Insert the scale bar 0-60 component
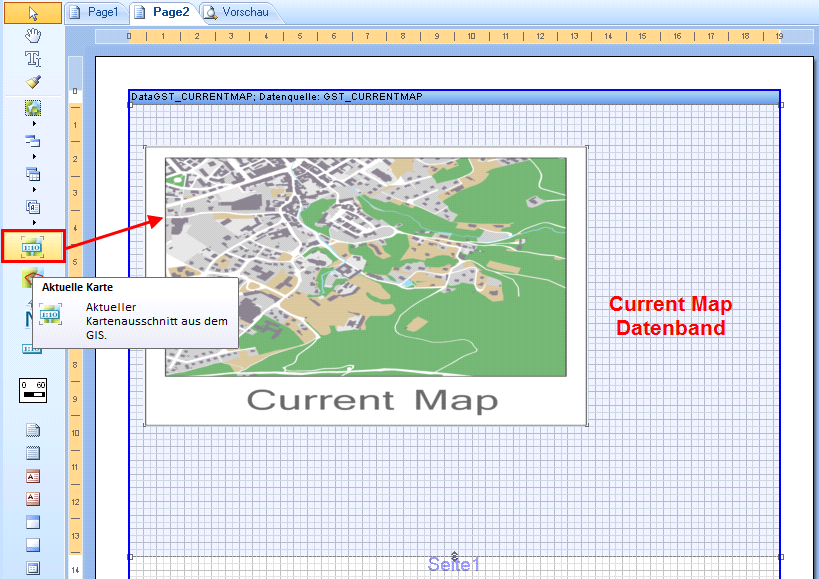Screen dimensions: 819x579 (33, 390)
